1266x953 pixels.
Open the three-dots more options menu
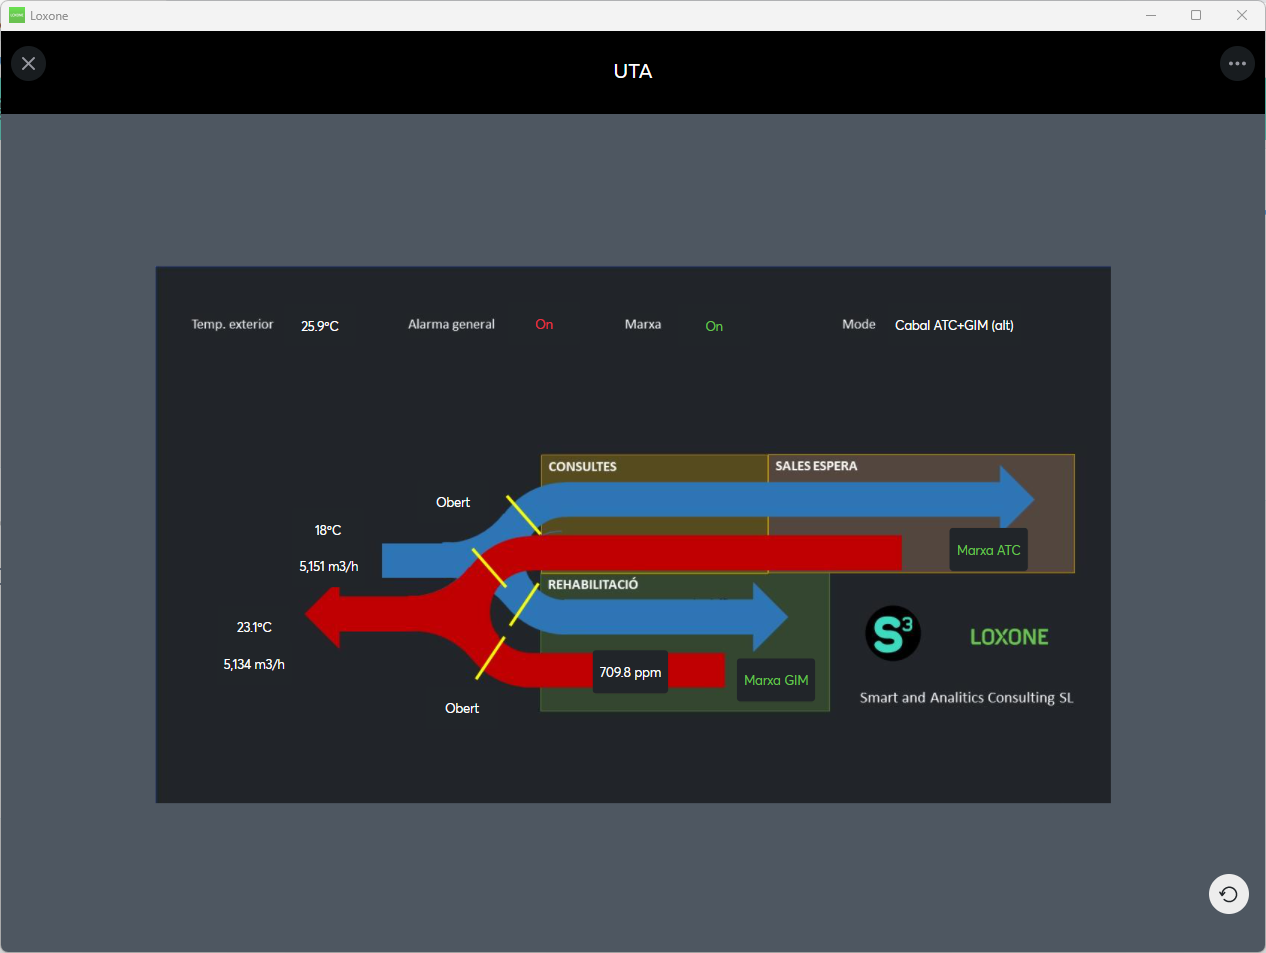[x=1237, y=64]
